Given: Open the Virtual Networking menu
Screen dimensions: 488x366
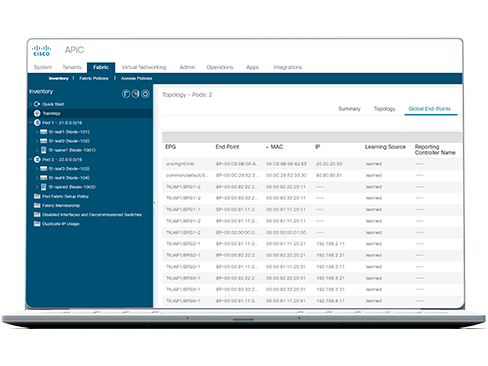Looking at the screenshot, I should click(144, 67).
